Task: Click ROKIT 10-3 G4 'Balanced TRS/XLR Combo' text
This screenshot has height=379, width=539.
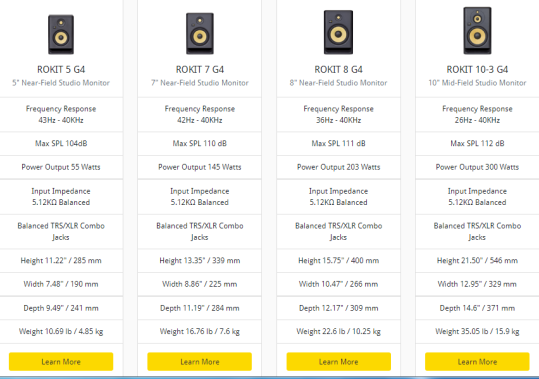Action: [477, 226]
